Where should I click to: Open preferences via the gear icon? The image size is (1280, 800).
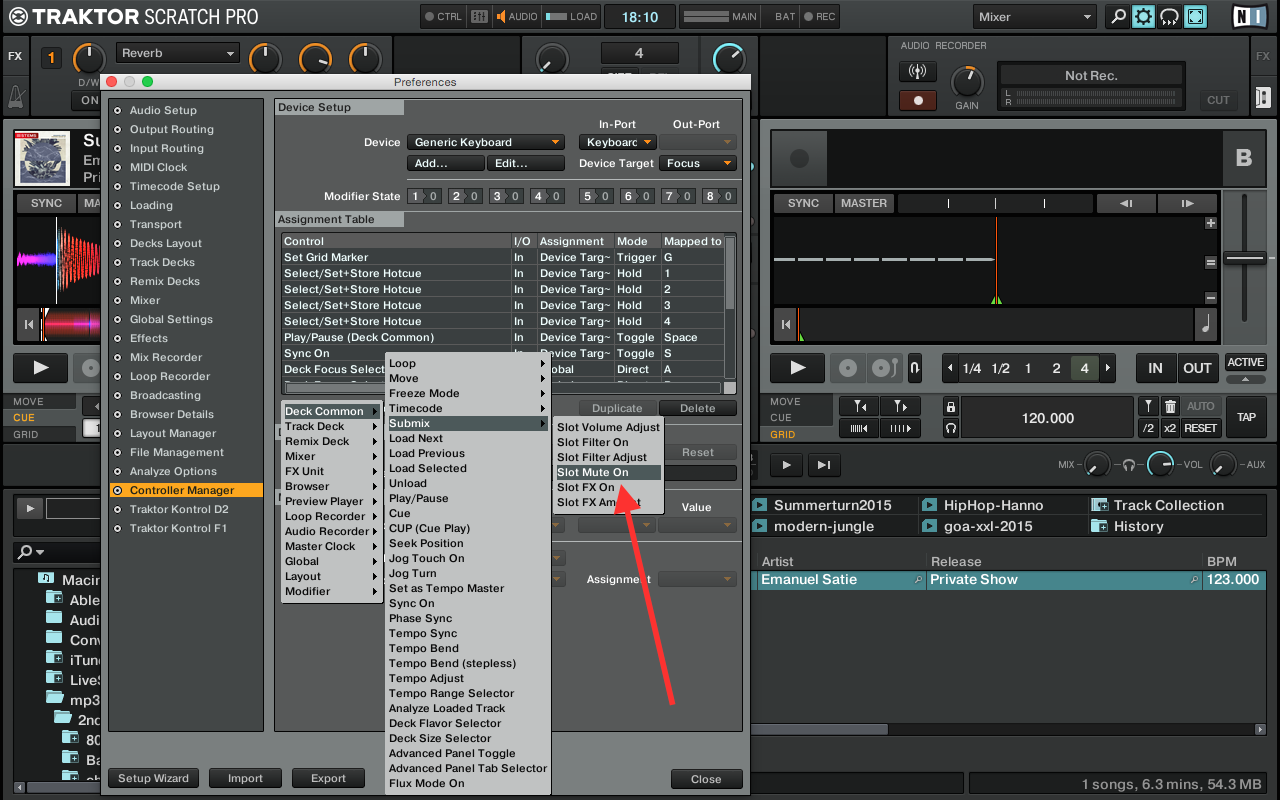(x=1143, y=17)
